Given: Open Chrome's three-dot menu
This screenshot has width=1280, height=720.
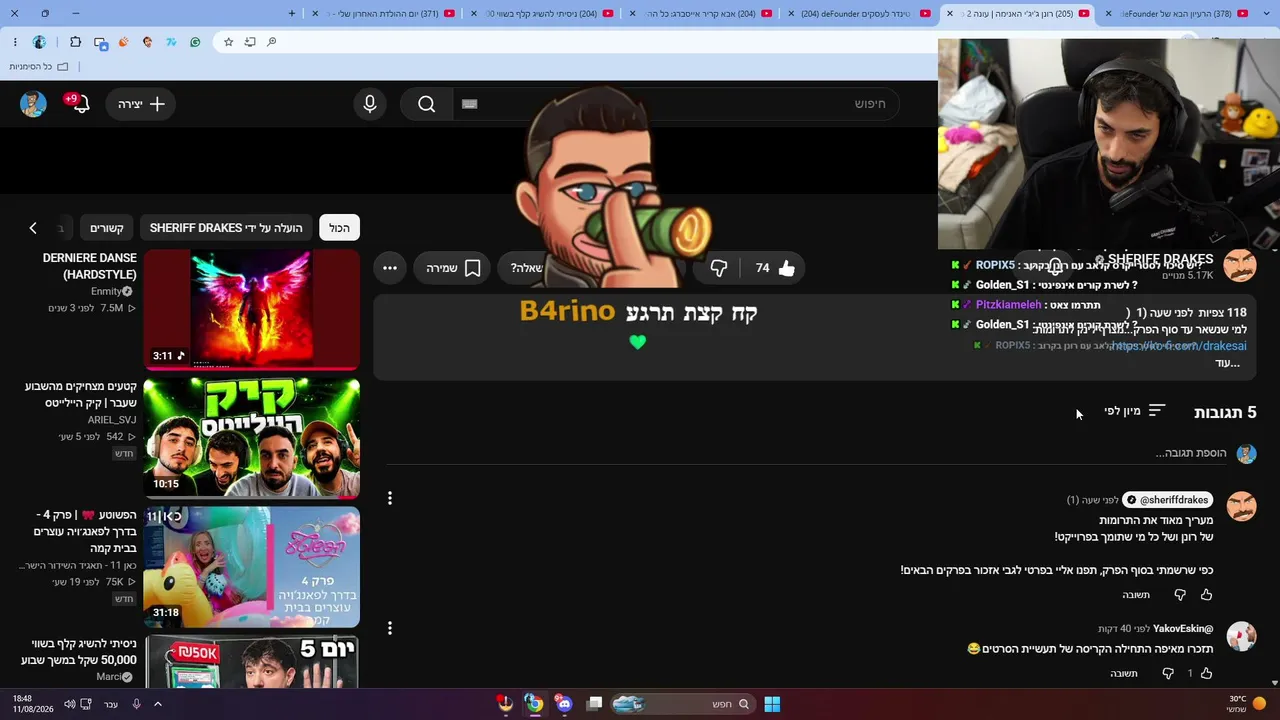Looking at the screenshot, I should [x=15, y=42].
